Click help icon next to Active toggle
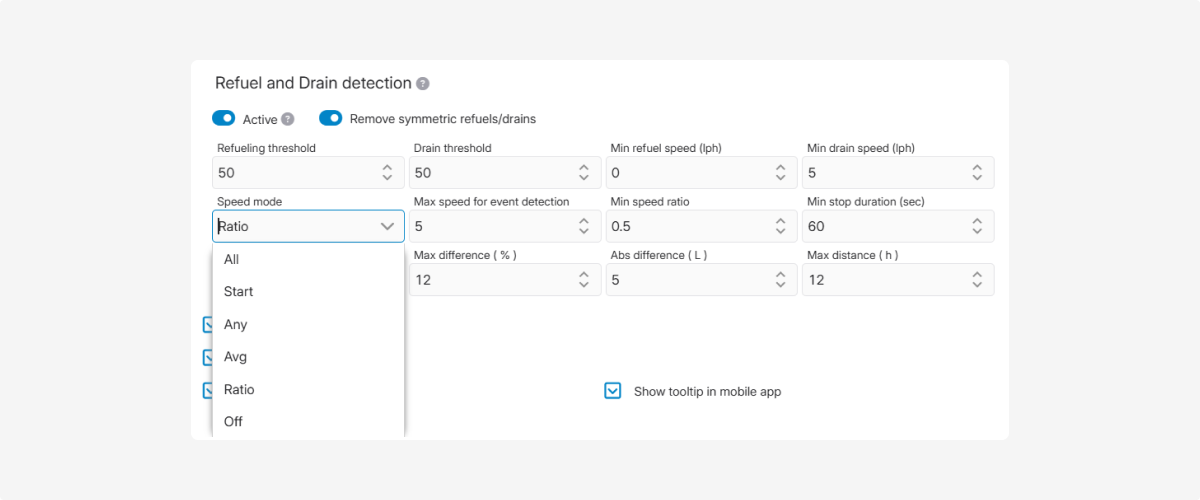1200x500 pixels. point(288,119)
